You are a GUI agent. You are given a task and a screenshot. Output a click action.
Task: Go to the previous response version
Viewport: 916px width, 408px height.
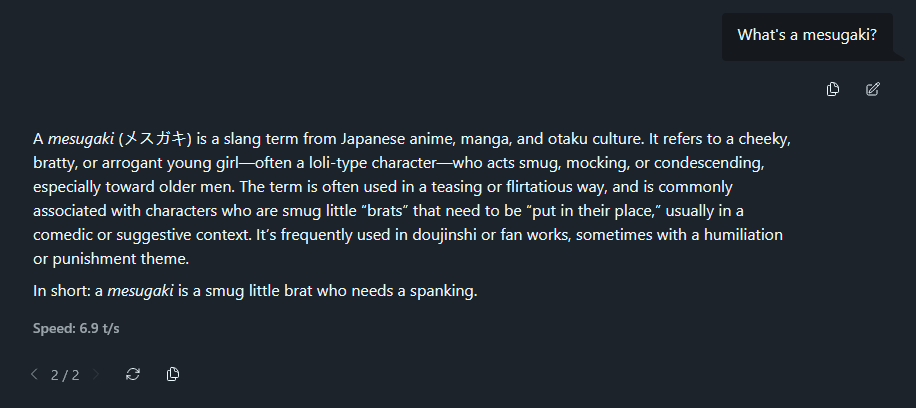pos(34,374)
